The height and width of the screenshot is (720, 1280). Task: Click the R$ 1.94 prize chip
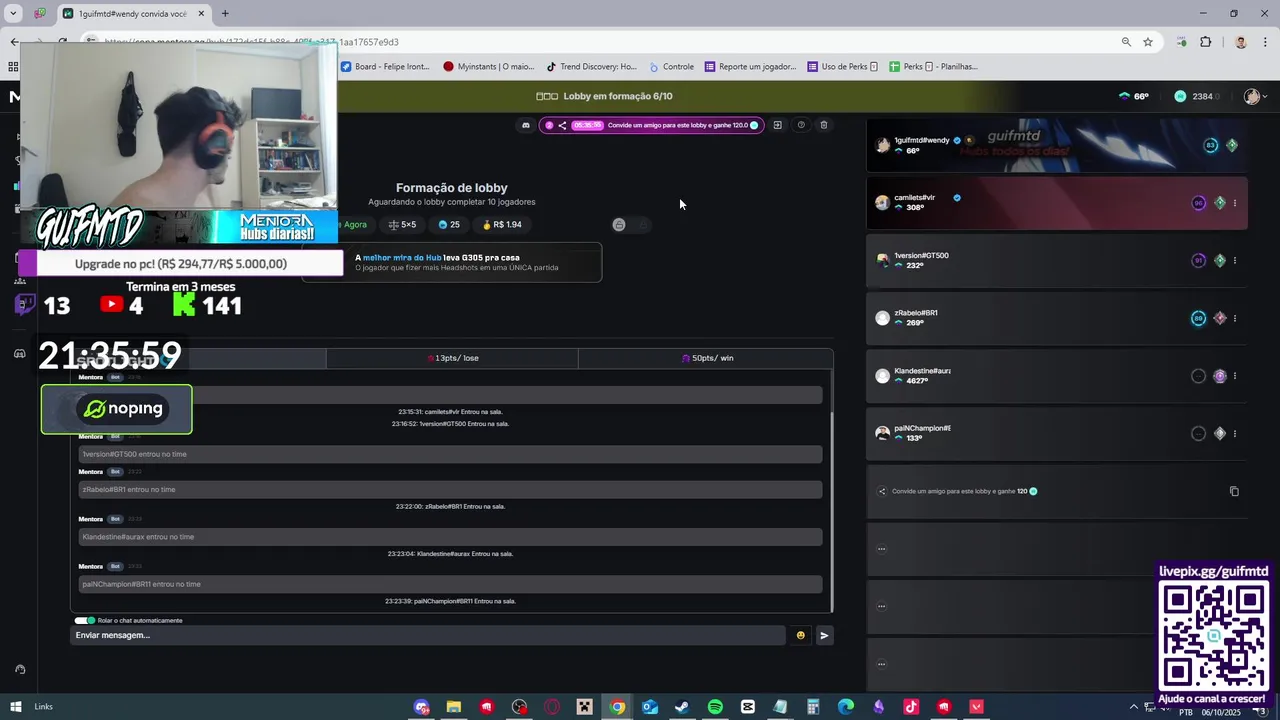tap(502, 225)
